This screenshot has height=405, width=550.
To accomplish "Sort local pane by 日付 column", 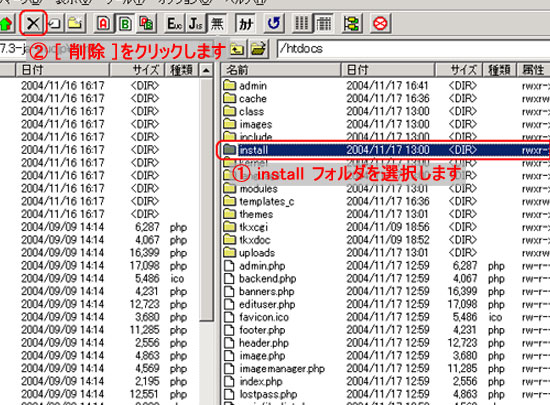I will coord(62,70).
